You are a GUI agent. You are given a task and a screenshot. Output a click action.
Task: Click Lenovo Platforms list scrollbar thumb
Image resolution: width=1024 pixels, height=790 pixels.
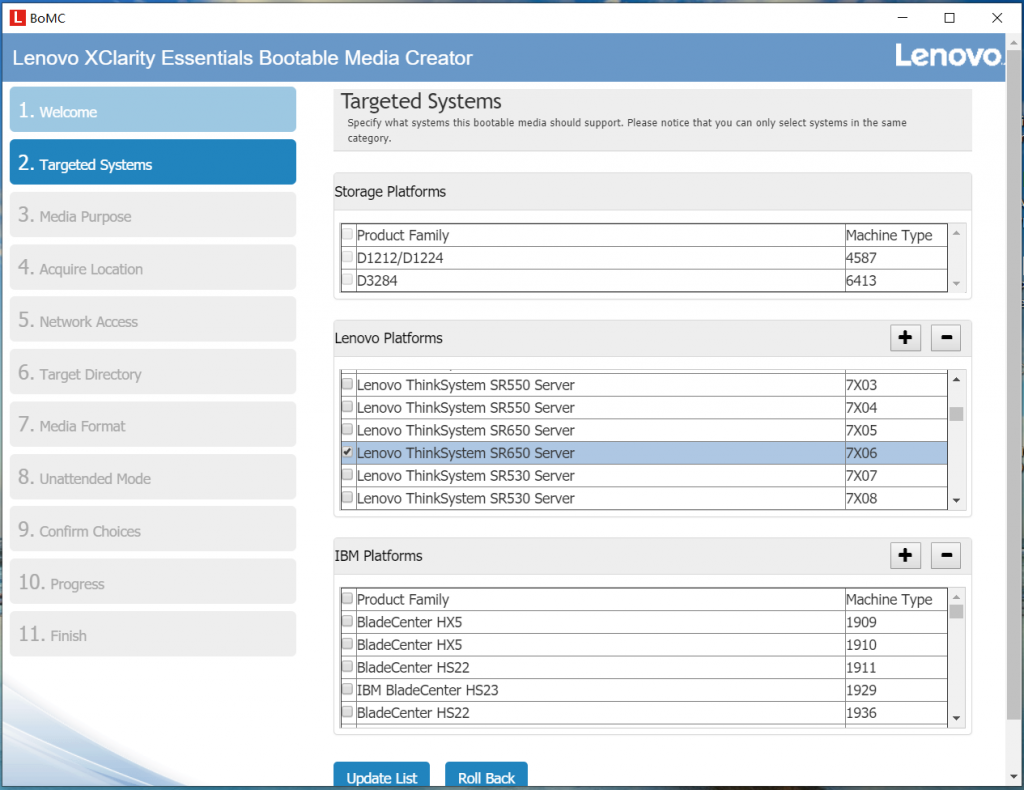956,414
